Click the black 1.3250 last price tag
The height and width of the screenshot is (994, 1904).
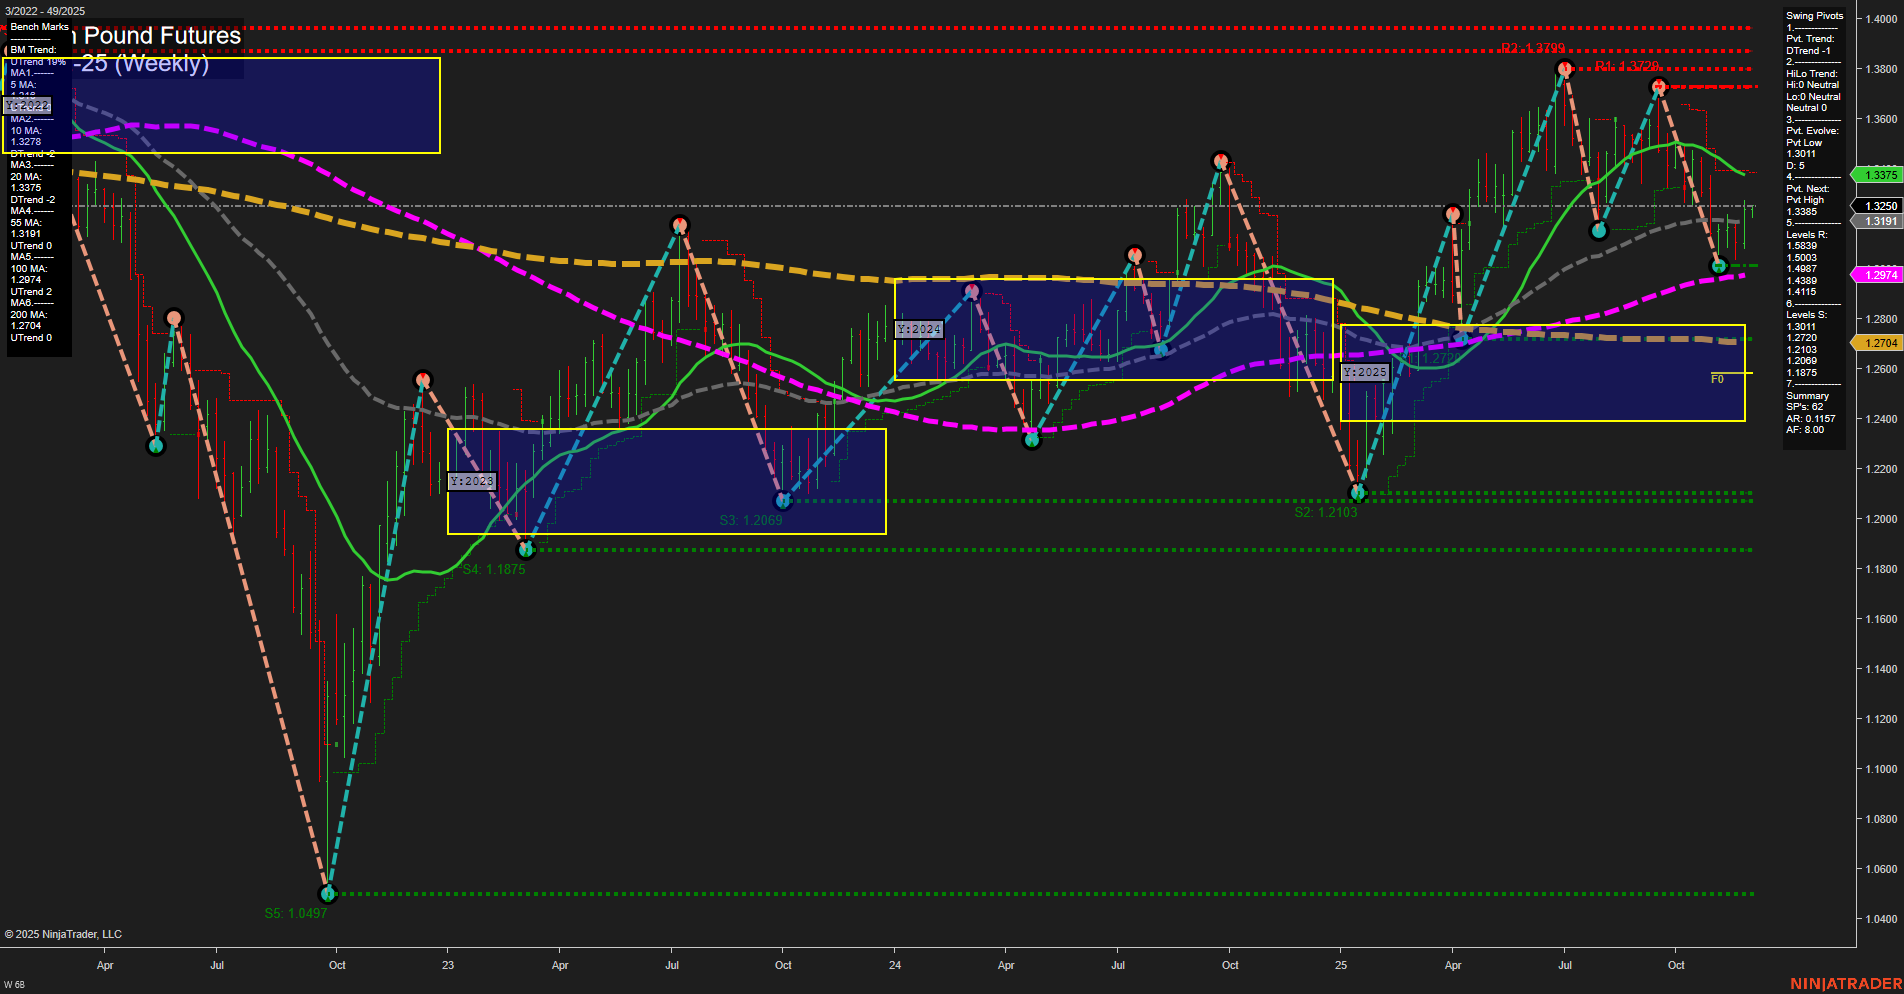pos(1877,204)
